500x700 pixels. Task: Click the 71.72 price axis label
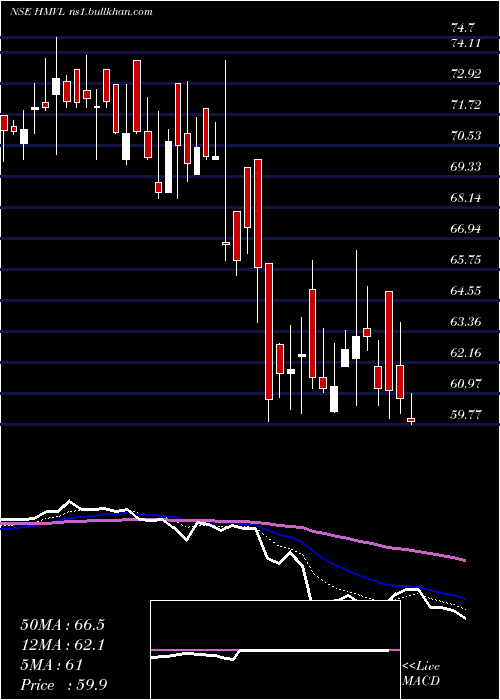coord(466,105)
